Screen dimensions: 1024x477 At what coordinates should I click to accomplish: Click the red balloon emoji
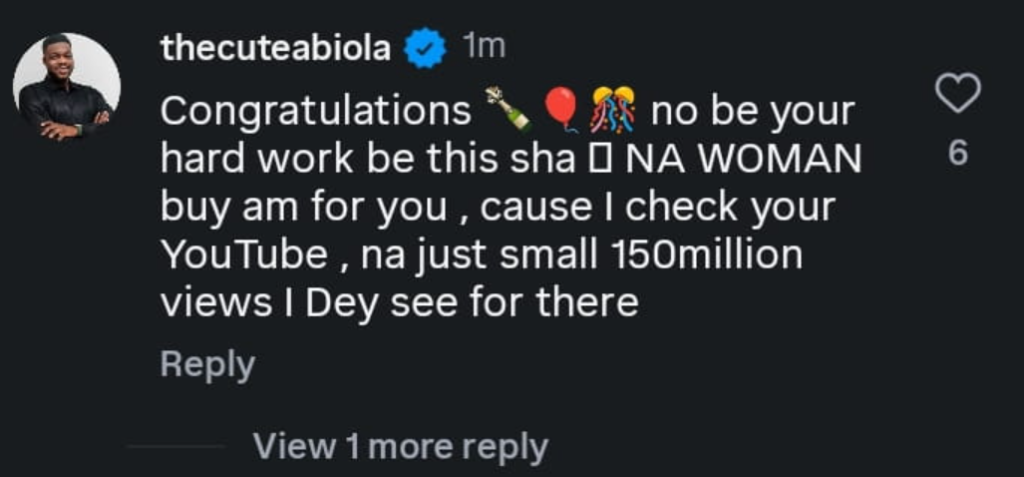pos(562,110)
